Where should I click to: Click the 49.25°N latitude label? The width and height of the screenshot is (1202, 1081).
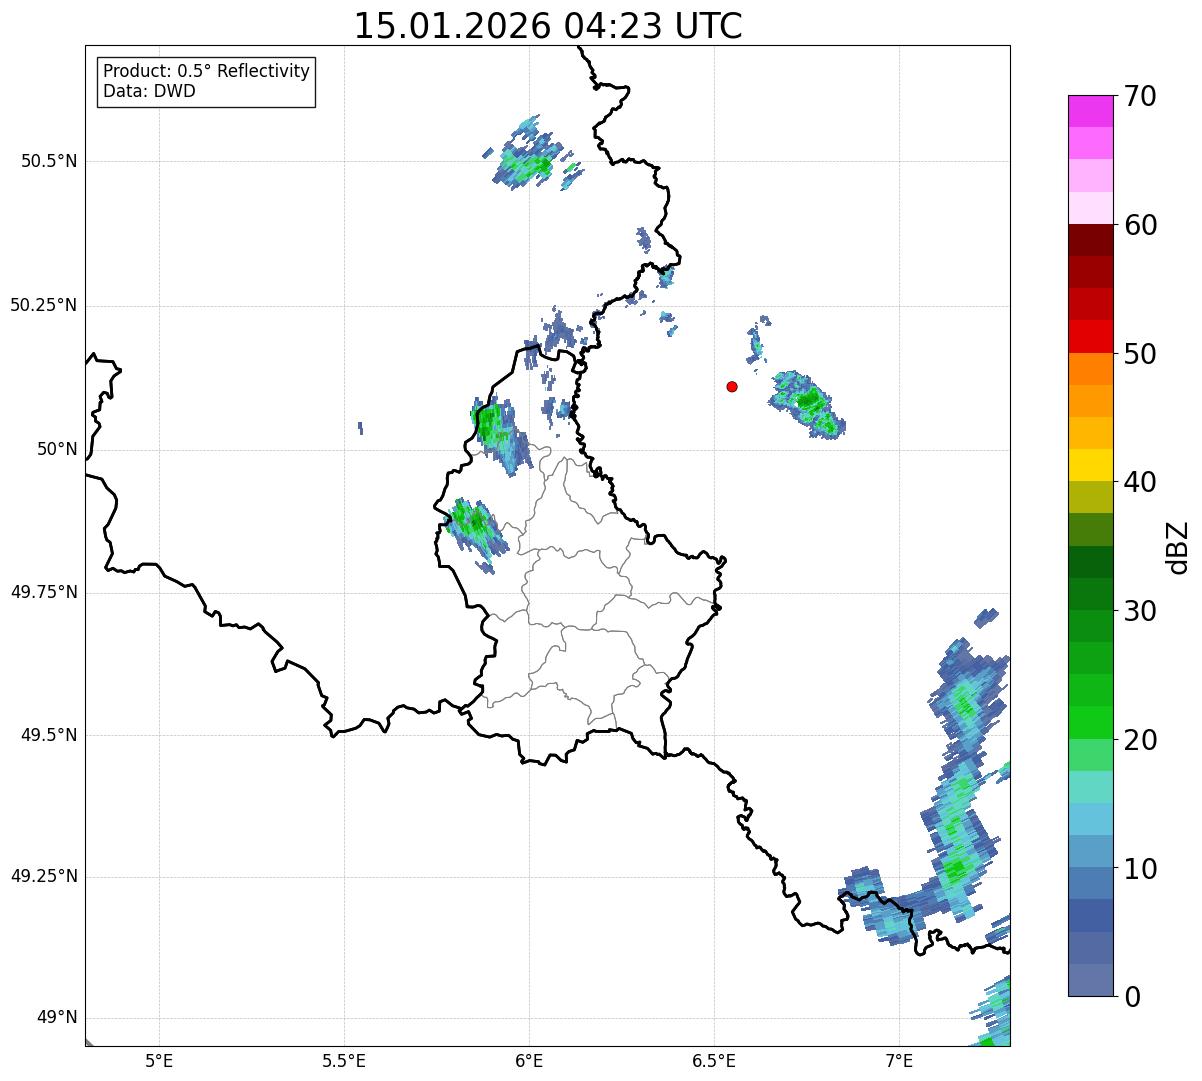pos(43,876)
